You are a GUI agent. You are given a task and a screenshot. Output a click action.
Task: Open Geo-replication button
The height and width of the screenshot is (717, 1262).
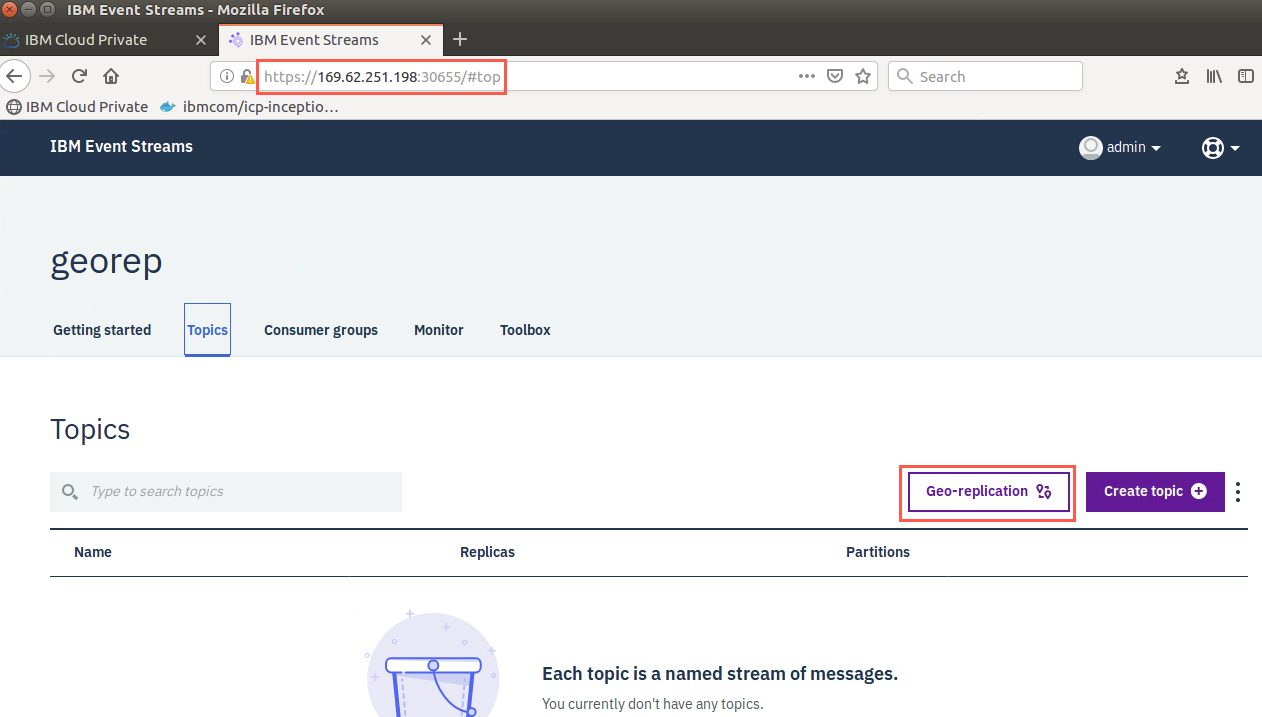[x=988, y=492]
